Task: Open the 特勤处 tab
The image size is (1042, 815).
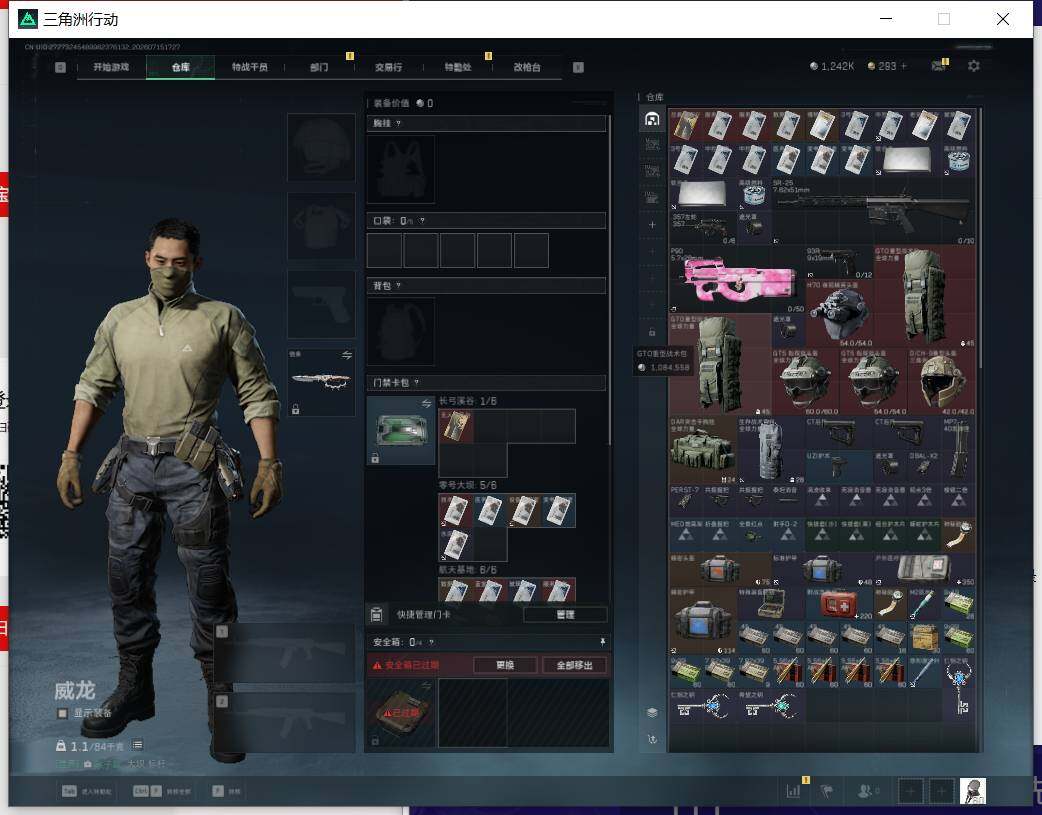Action: tap(458, 67)
